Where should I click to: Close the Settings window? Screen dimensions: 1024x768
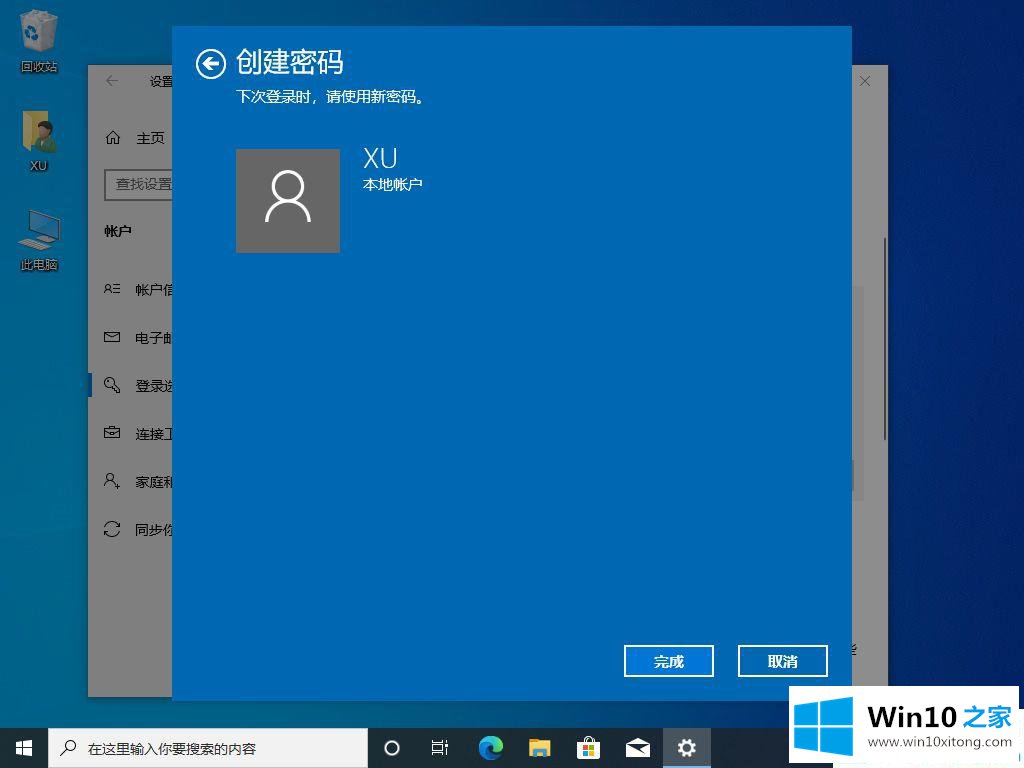[865, 81]
